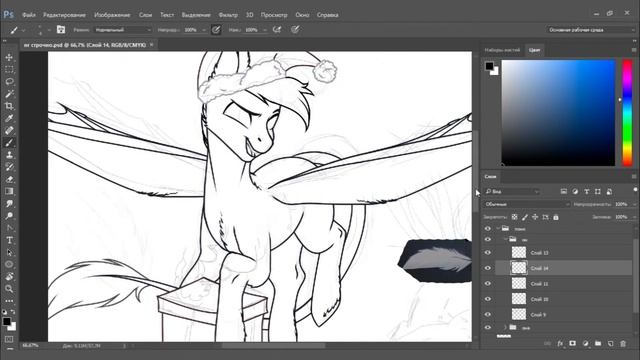Create new adjustment layer
The height and width of the screenshot is (360, 640).
click(586, 344)
